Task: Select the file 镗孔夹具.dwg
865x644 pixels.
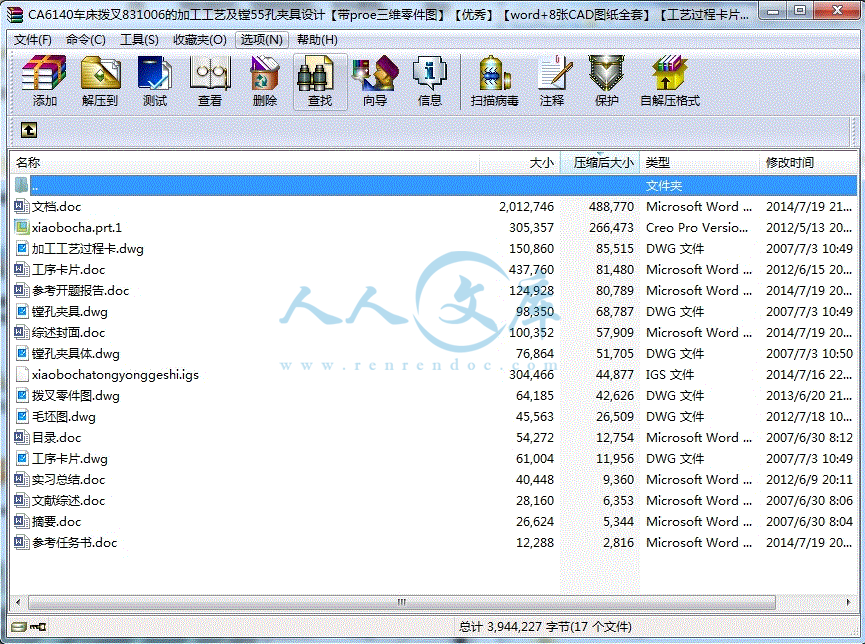Action: coord(70,311)
